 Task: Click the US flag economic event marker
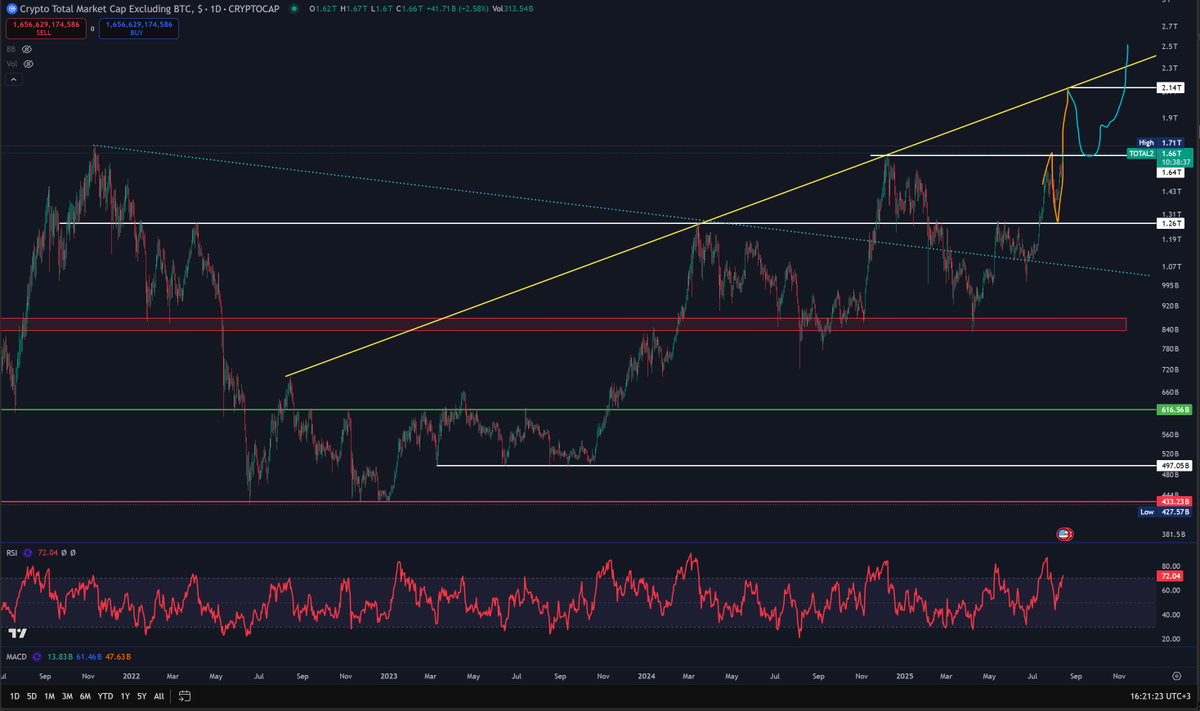coord(1065,534)
